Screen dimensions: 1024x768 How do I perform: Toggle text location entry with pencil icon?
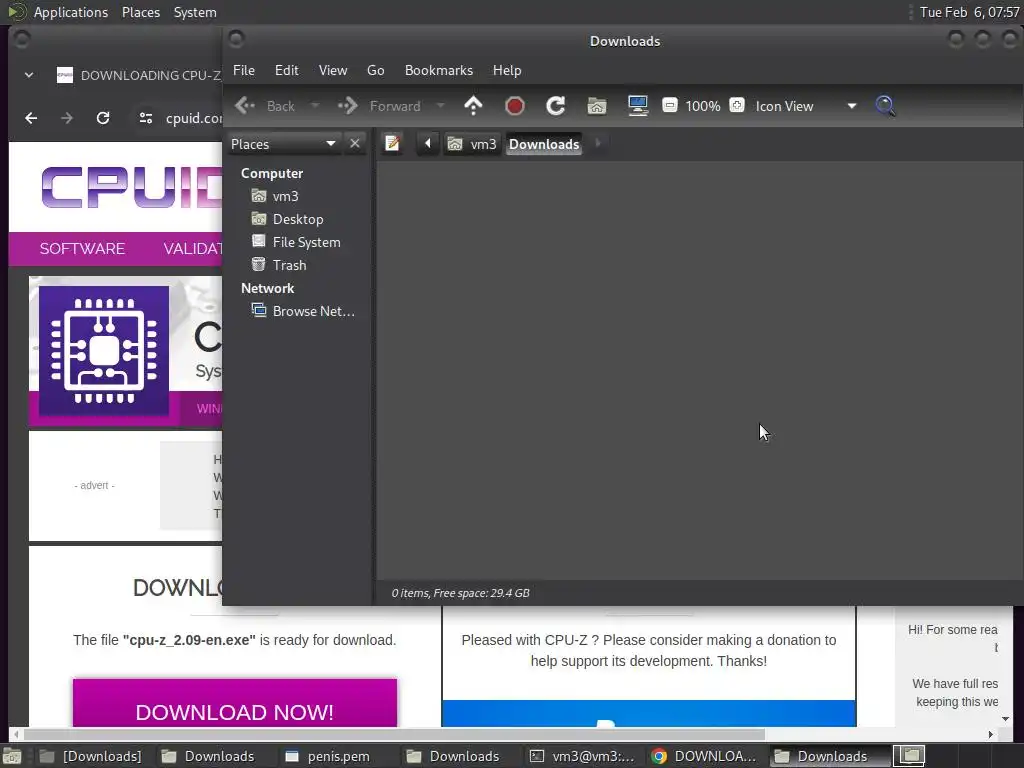392,144
